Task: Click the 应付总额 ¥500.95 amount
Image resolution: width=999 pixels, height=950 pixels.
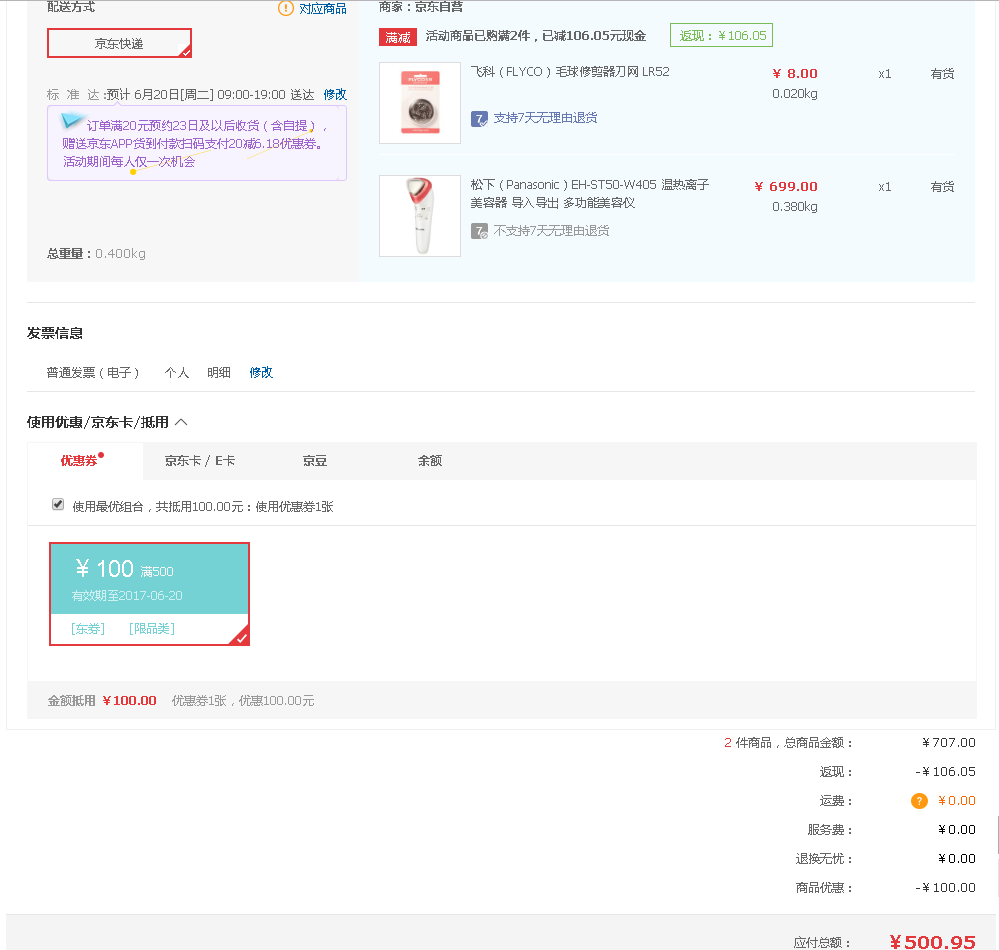Action: (x=932, y=942)
